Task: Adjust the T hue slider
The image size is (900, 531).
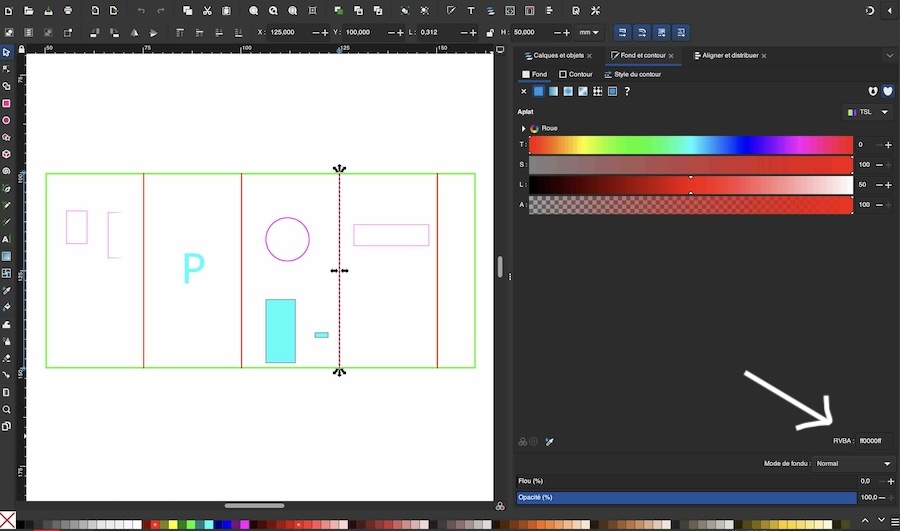Action: pos(690,145)
